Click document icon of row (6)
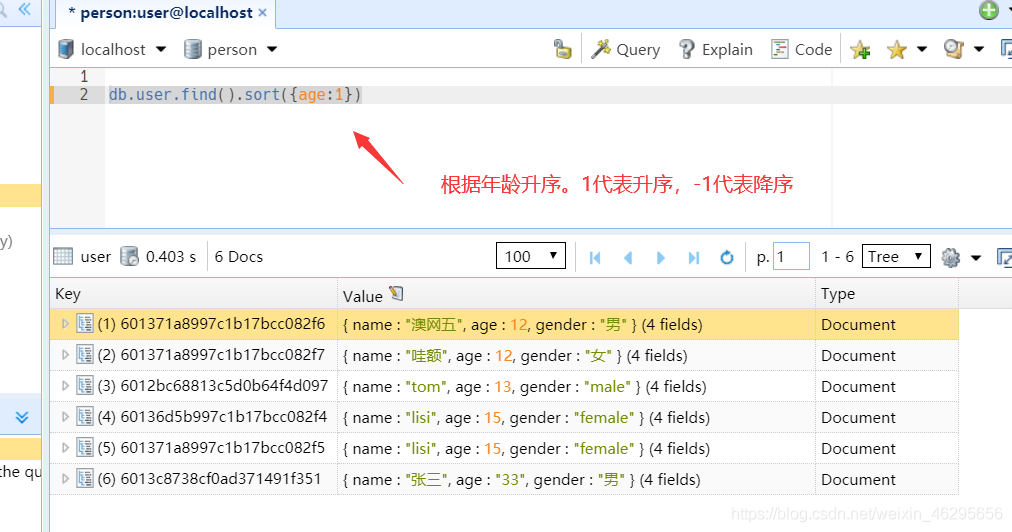The height and width of the screenshot is (532, 1012). click(x=85, y=478)
